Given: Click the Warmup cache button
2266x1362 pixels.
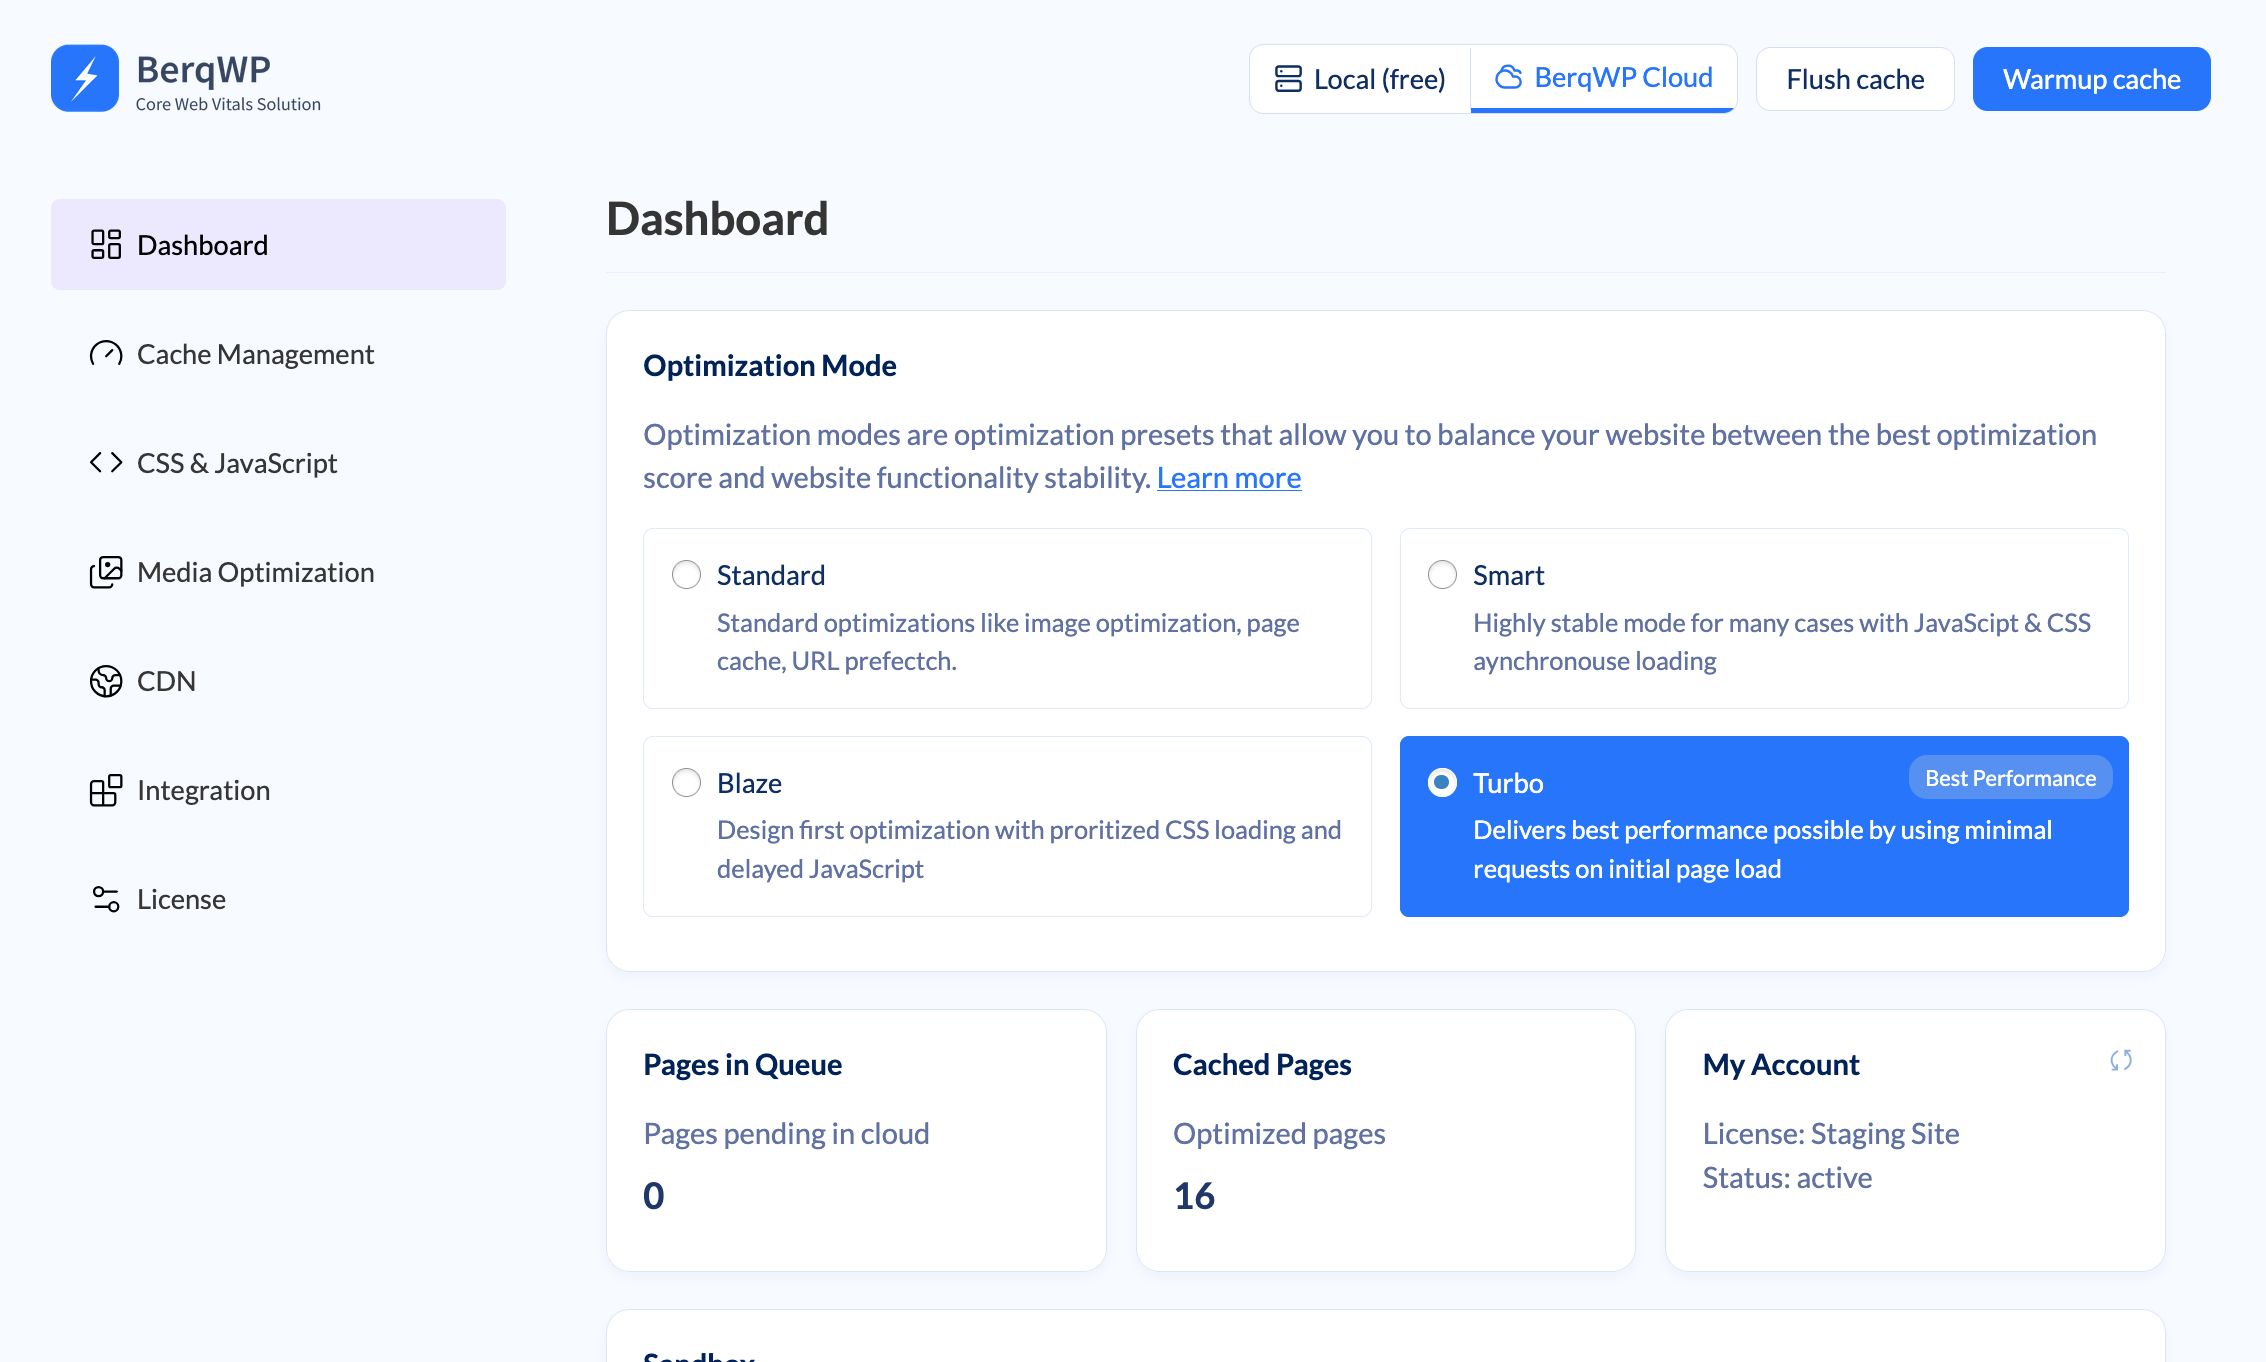Looking at the screenshot, I should [2092, 79].
